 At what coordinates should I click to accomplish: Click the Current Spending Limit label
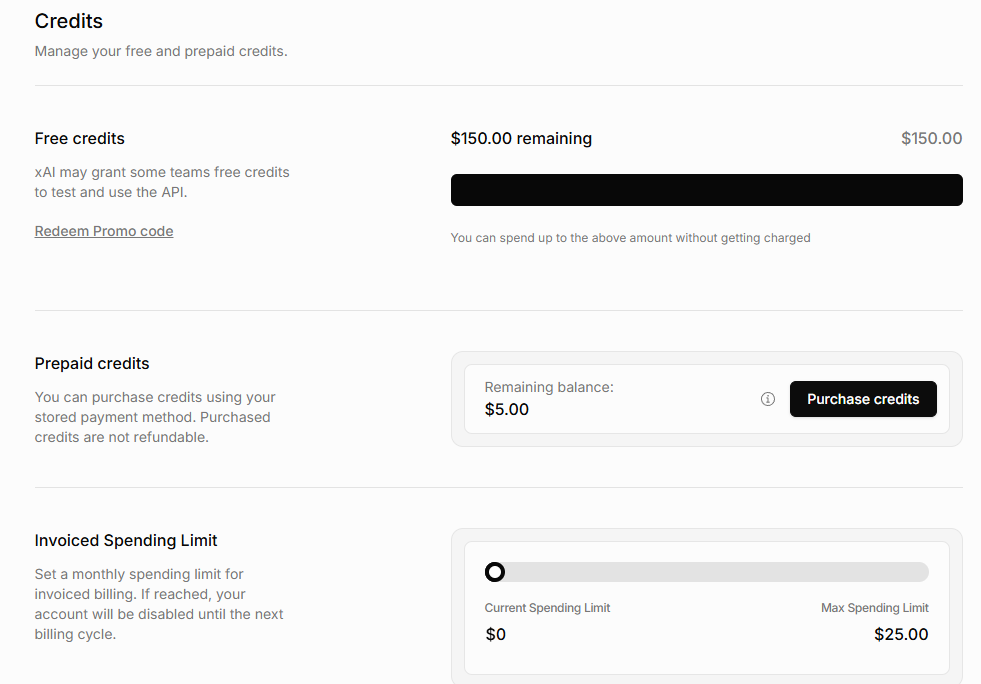[x=547, y=608]
